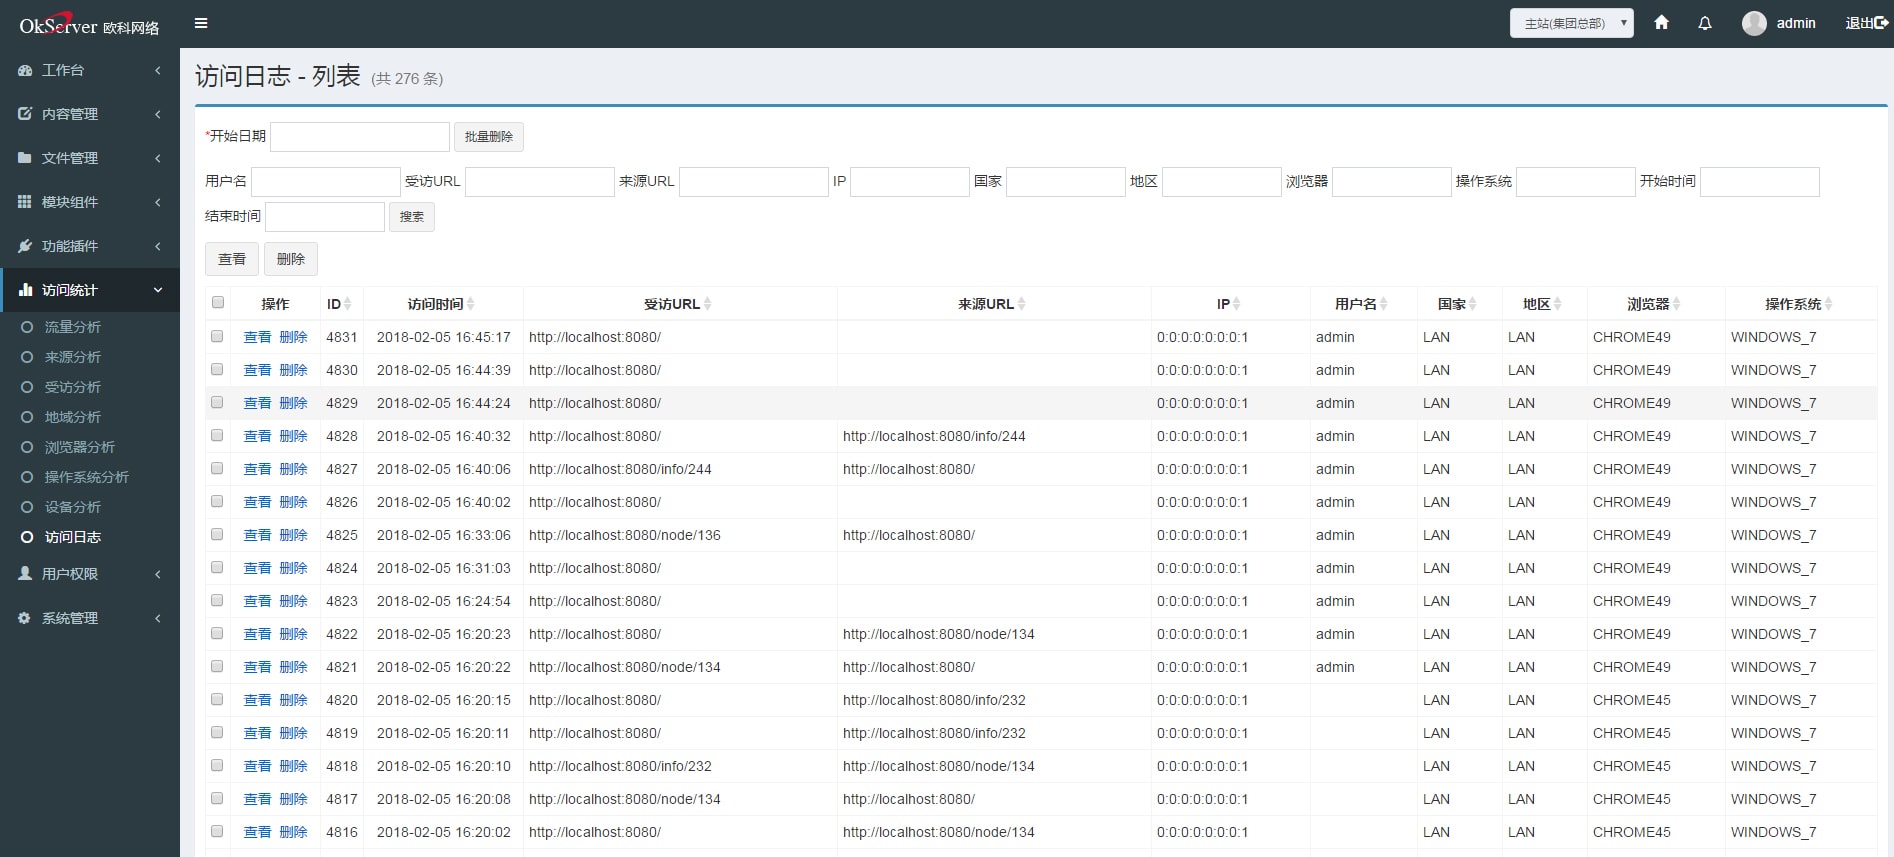
Task: Expand the 系统管理 menu chevron
Action: click(x=158, y=618)
